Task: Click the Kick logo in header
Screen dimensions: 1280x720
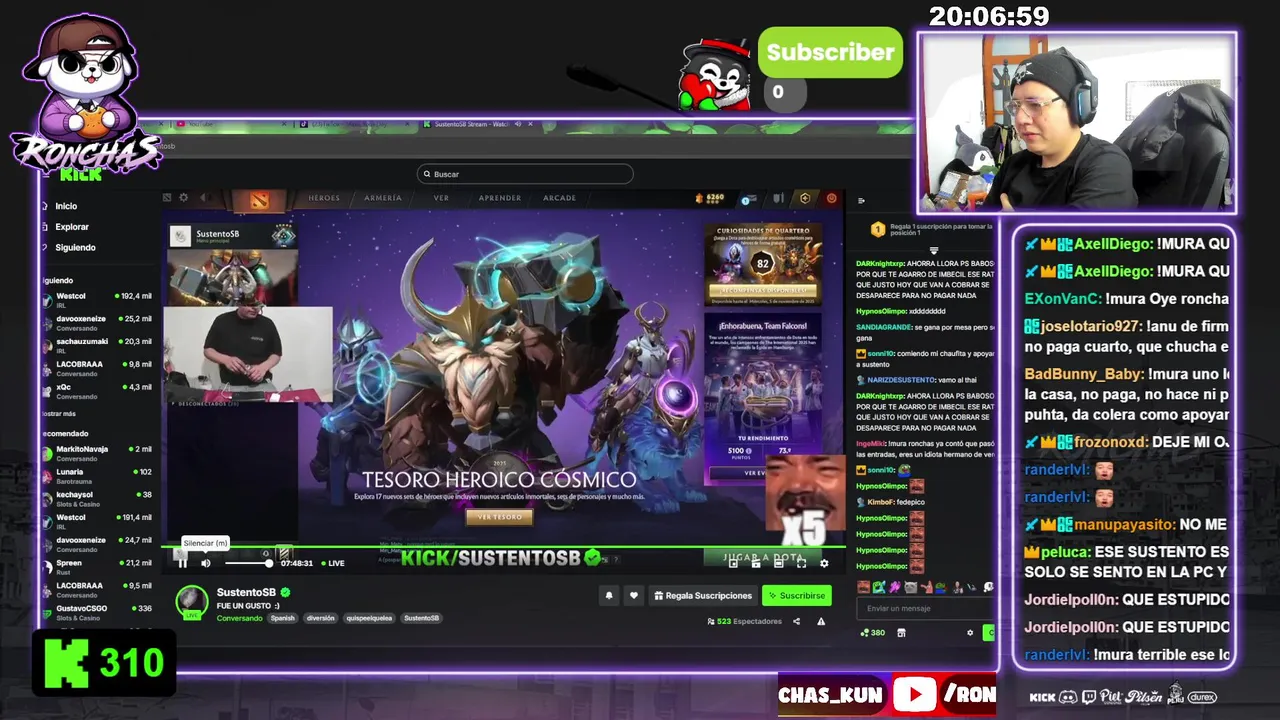Action: (x=81, y=175)
